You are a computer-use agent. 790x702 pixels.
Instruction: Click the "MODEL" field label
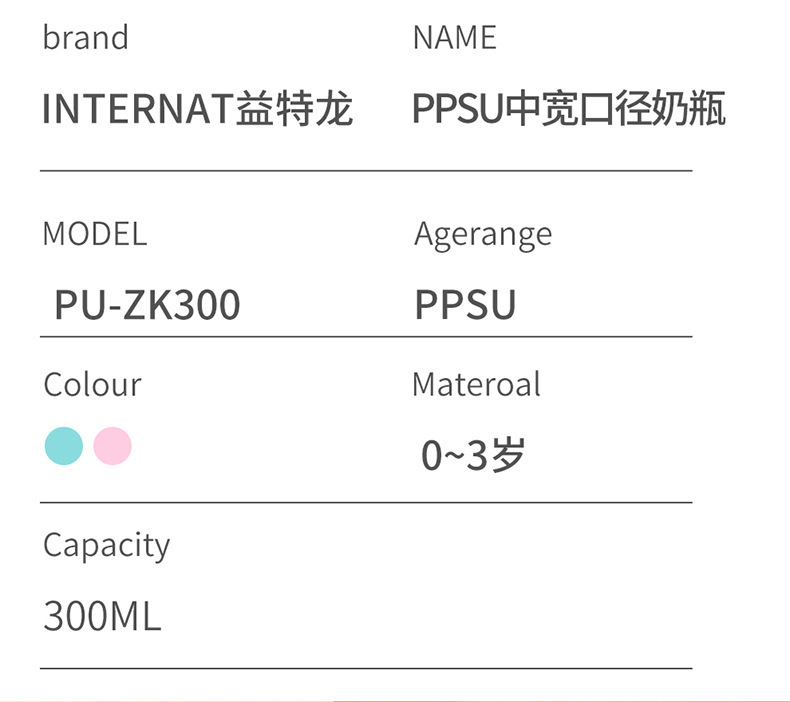94,234
